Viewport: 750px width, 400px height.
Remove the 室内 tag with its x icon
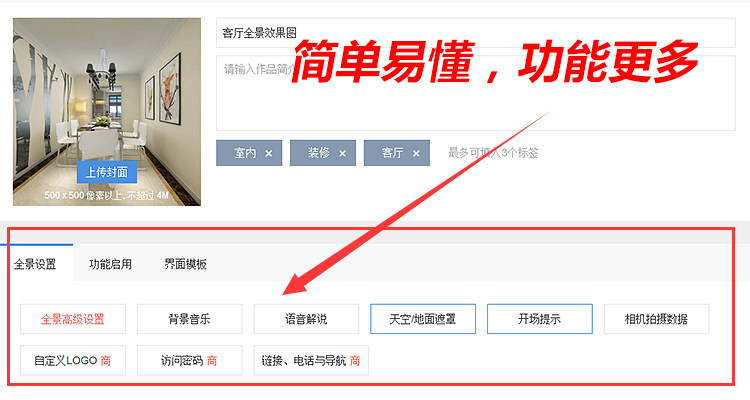pos(268,154)
